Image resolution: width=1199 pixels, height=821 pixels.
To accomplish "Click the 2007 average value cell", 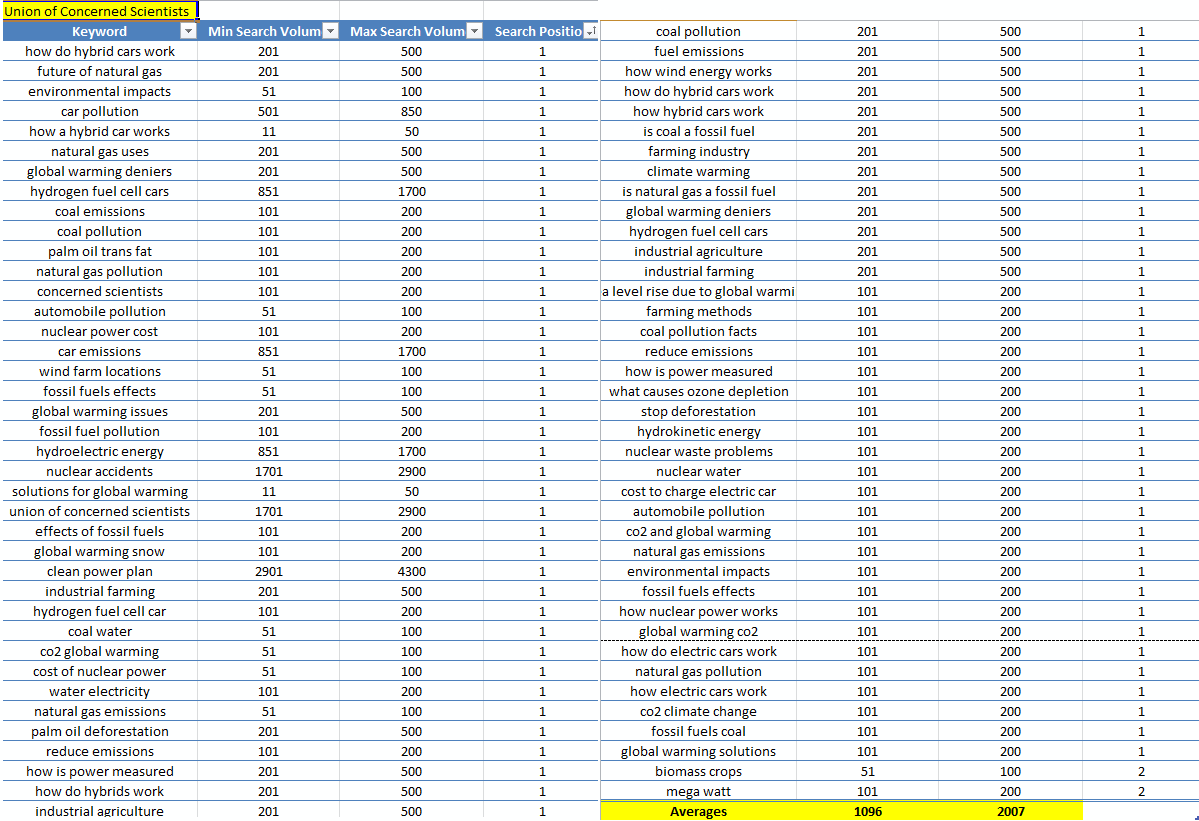I will coord(1010,811).
